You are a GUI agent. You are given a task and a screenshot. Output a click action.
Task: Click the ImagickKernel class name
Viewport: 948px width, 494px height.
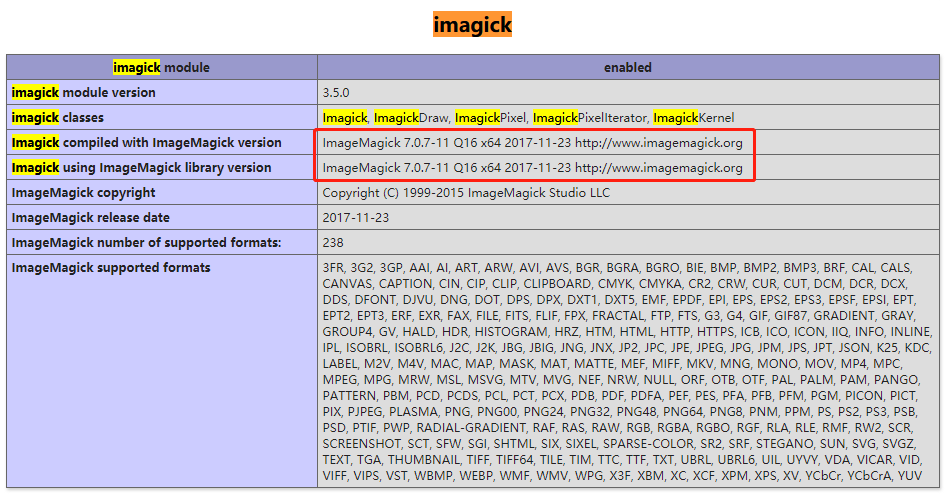[x=693, y=117]
